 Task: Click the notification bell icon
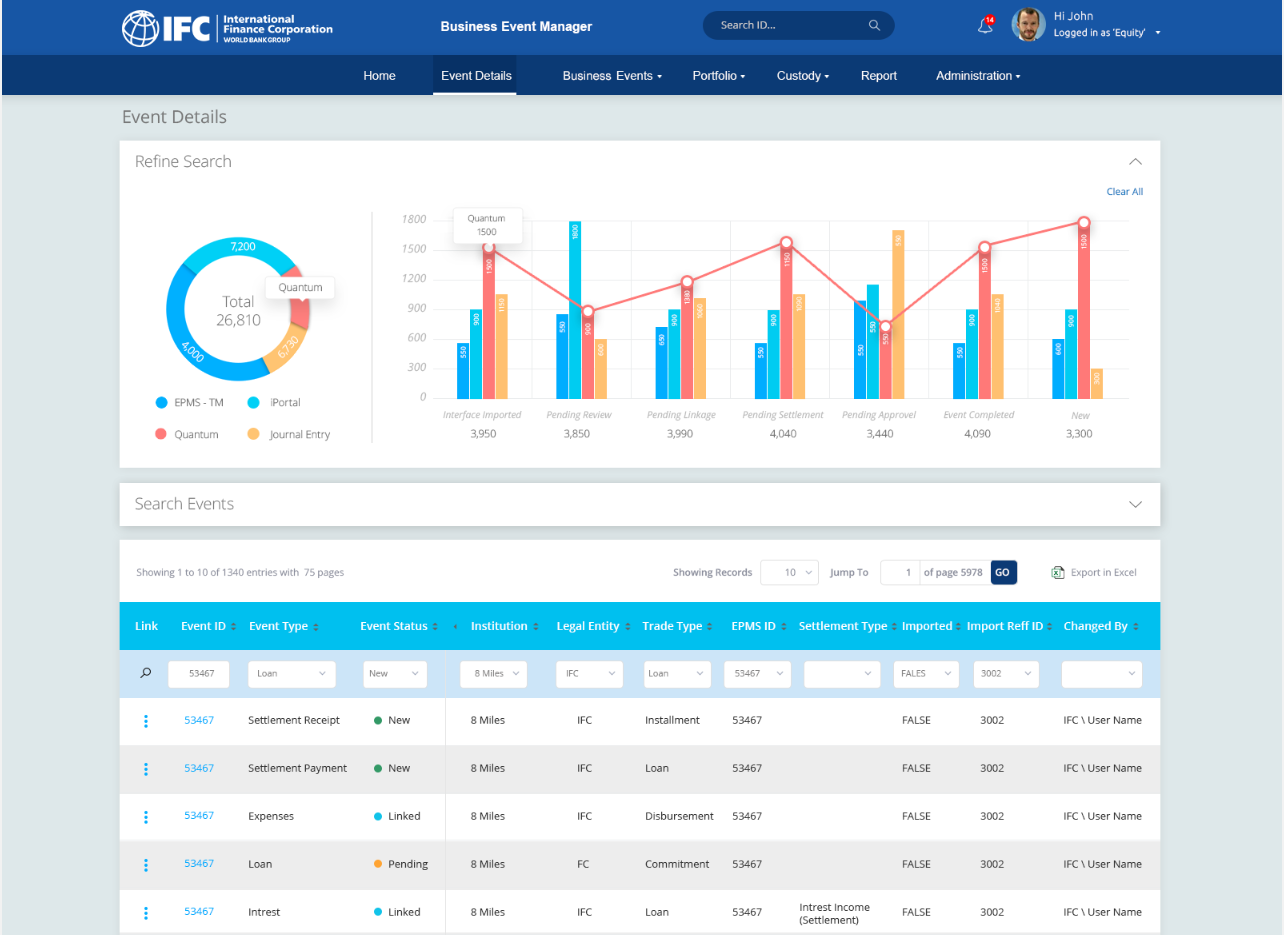(x=985, y=26)
